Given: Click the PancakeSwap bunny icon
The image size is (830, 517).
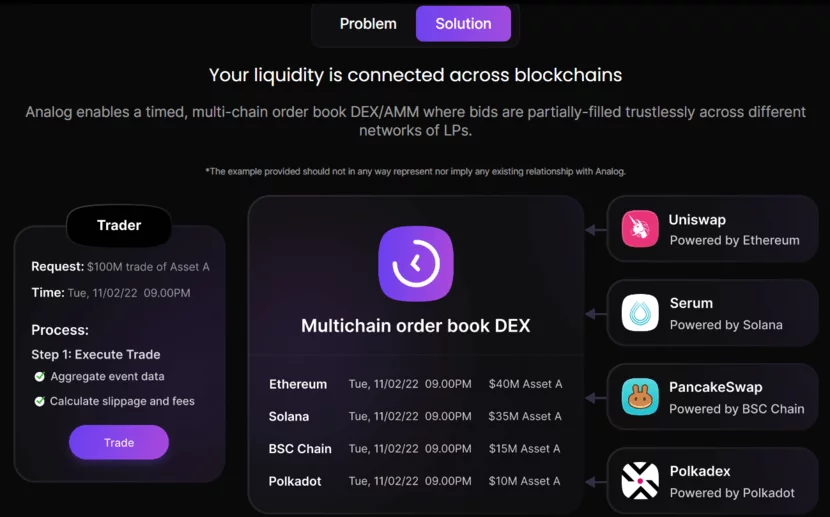Looking at the screenshot, I should pos(640,397).
